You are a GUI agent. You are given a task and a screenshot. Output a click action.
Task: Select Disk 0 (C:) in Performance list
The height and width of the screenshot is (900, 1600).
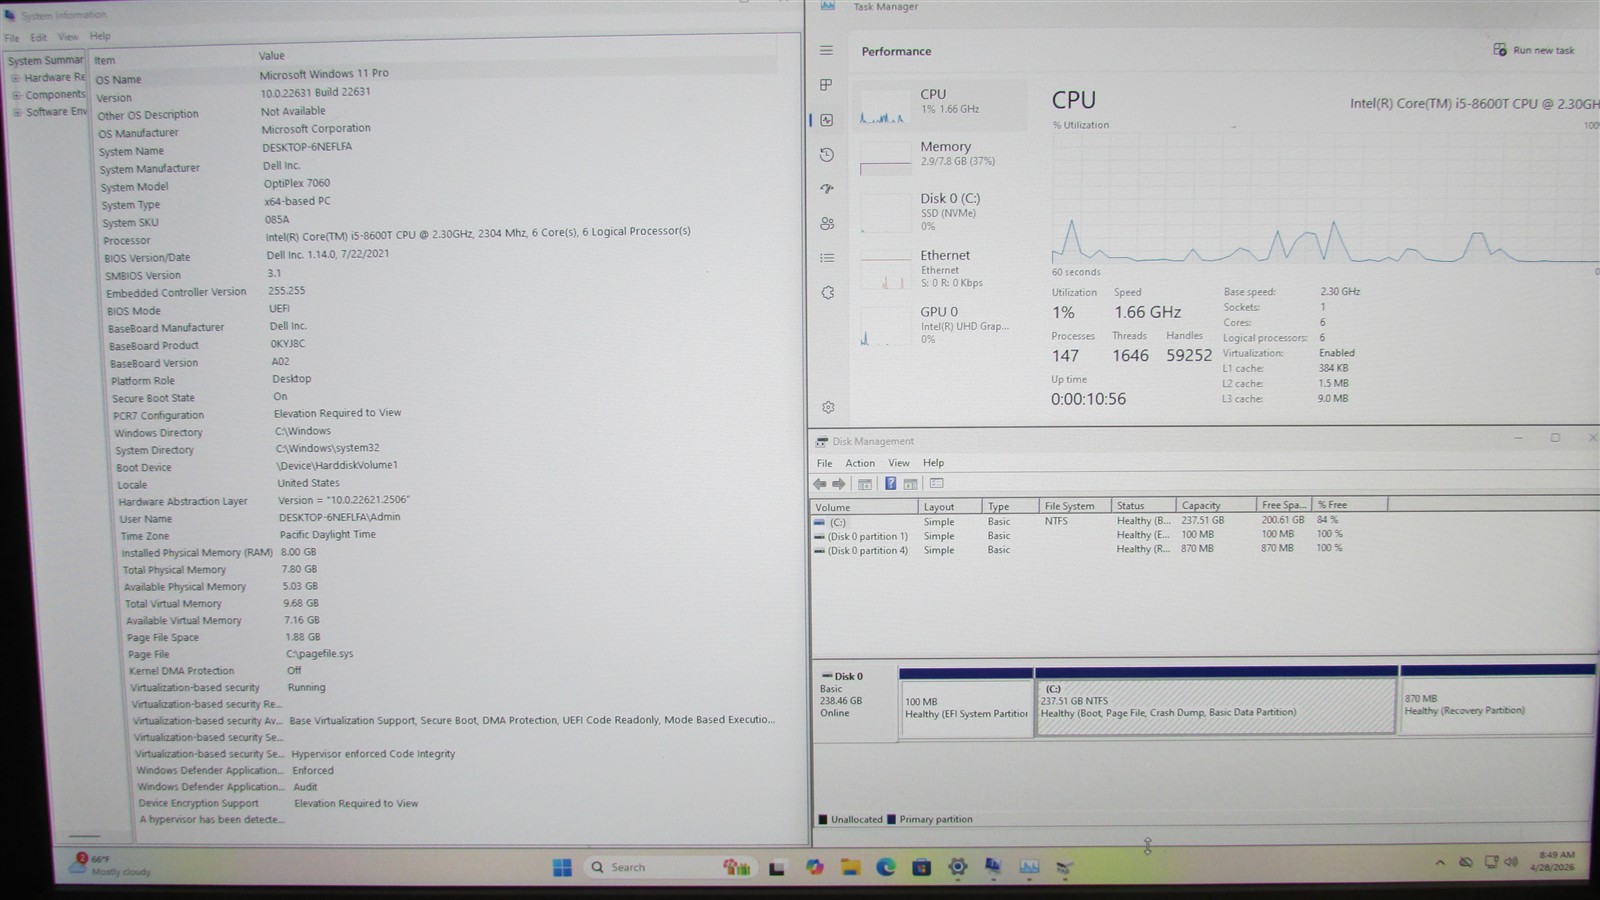pos(940,211)
